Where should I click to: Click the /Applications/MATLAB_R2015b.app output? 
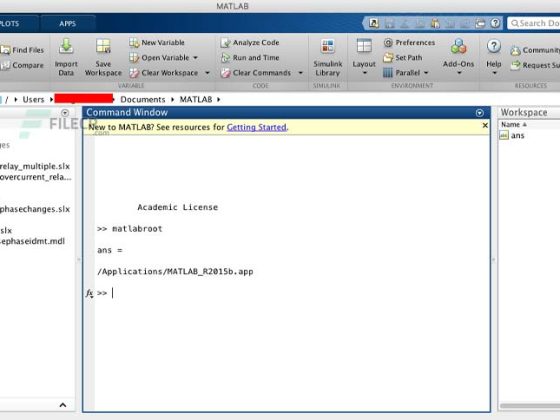point(175,272)
